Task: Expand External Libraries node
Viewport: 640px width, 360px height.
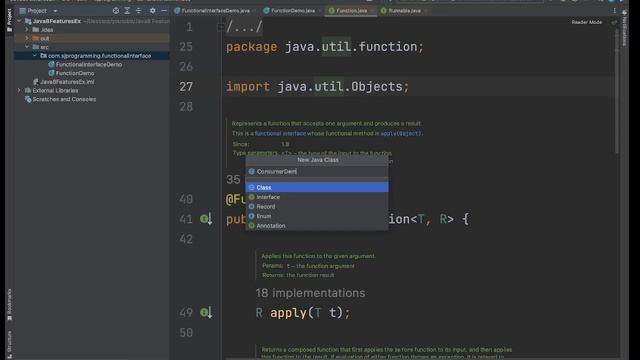Action: (x=19, y=90)
